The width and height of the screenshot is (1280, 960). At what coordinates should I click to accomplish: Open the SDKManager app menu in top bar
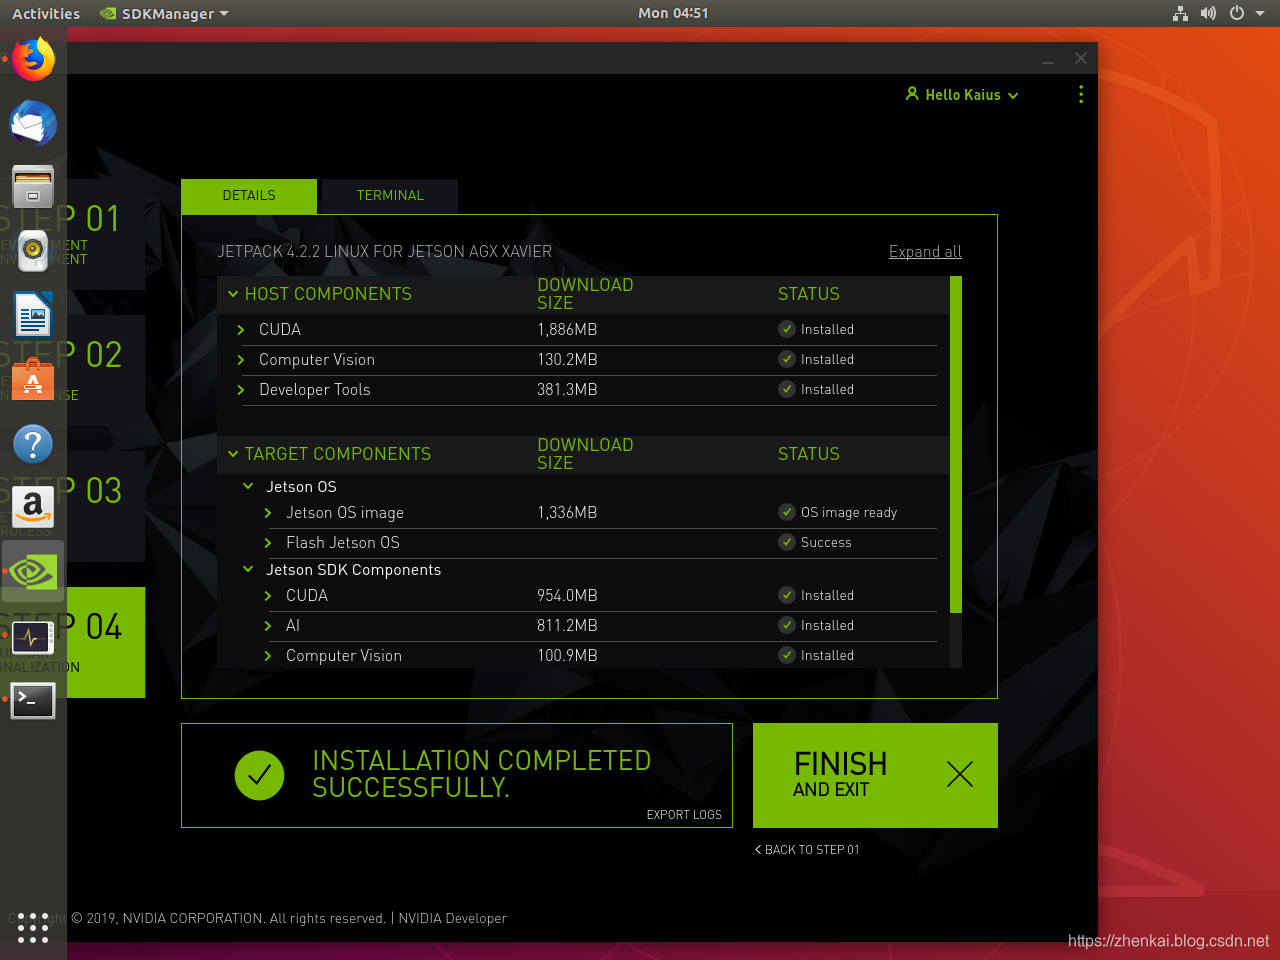[165, 13]
